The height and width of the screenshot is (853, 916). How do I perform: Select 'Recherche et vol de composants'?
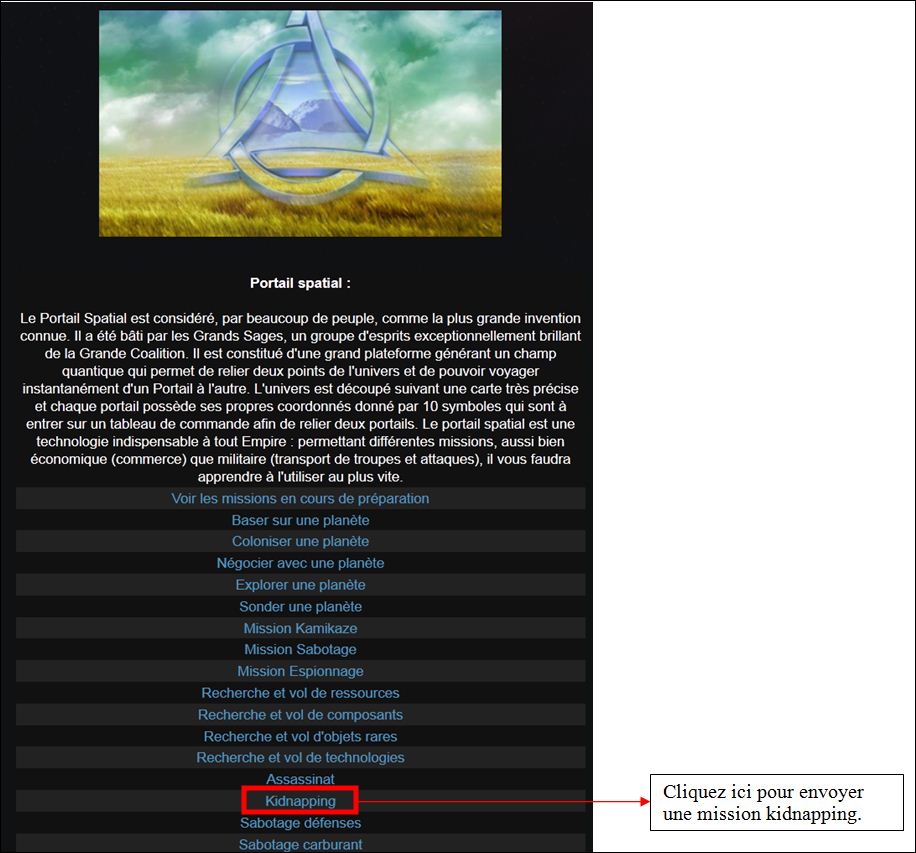[x=300, y=715]
